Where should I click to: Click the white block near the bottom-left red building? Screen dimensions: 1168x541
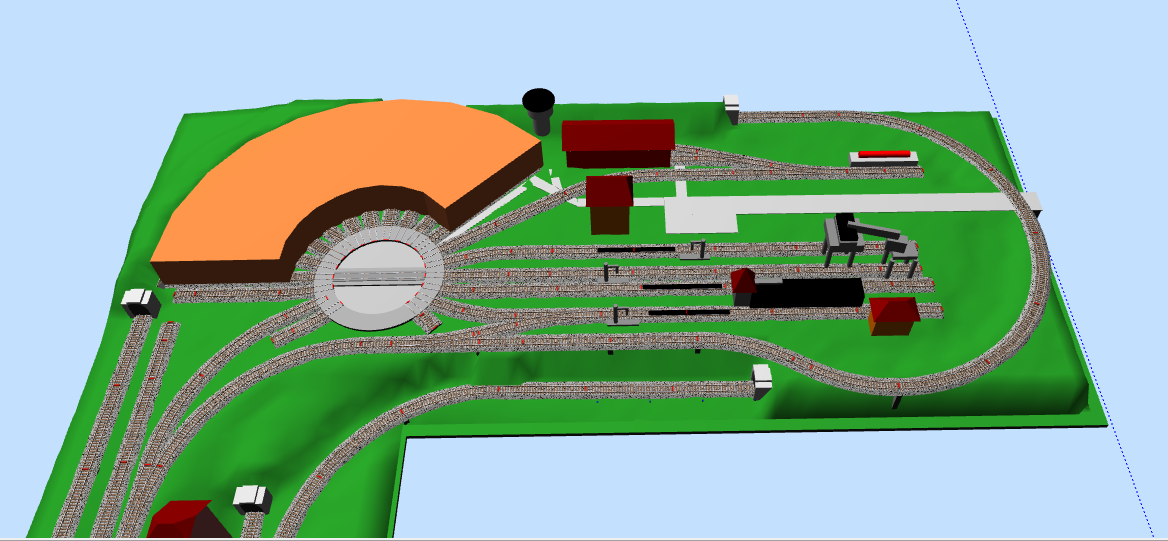(x=251, y=497)
